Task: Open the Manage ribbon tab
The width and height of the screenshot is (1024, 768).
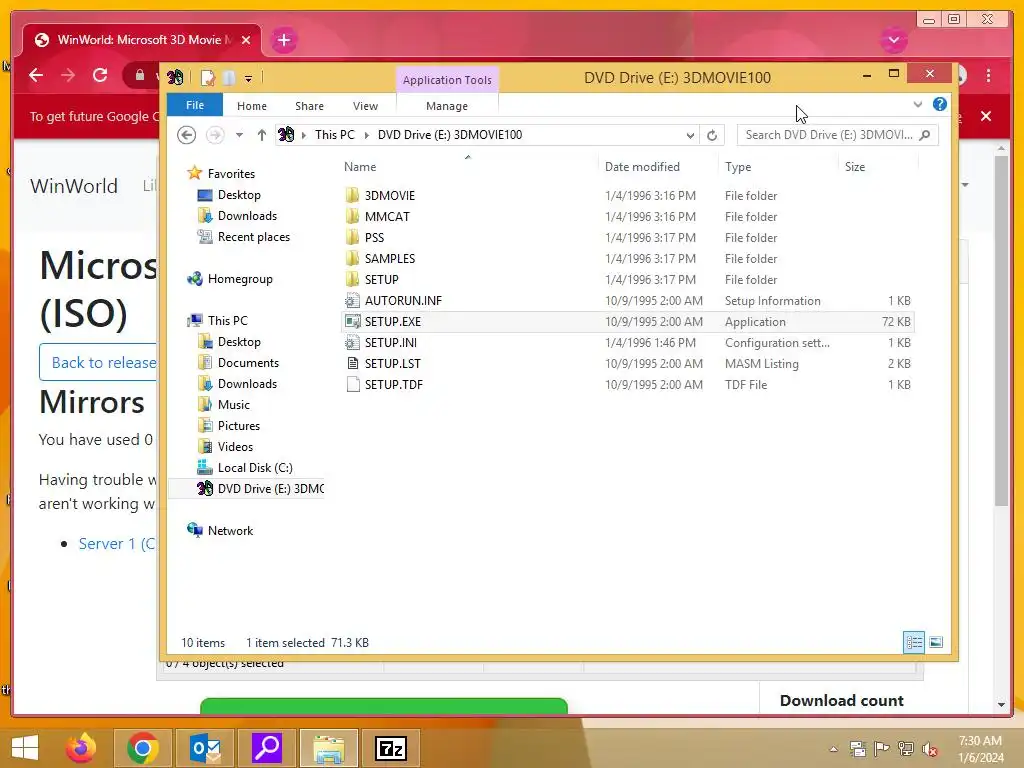Action: point(447,106)
